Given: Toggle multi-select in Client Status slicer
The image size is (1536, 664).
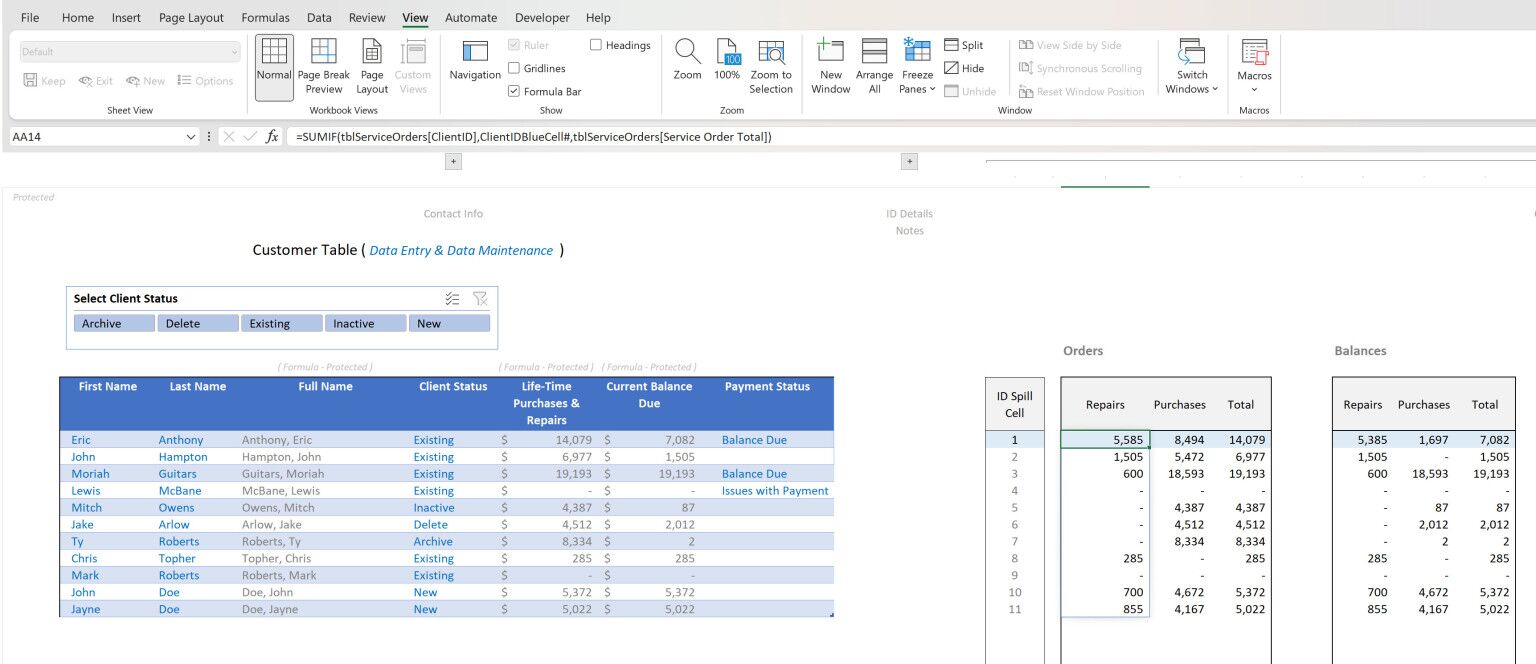Looking at the screenshot, I should 452,298.
